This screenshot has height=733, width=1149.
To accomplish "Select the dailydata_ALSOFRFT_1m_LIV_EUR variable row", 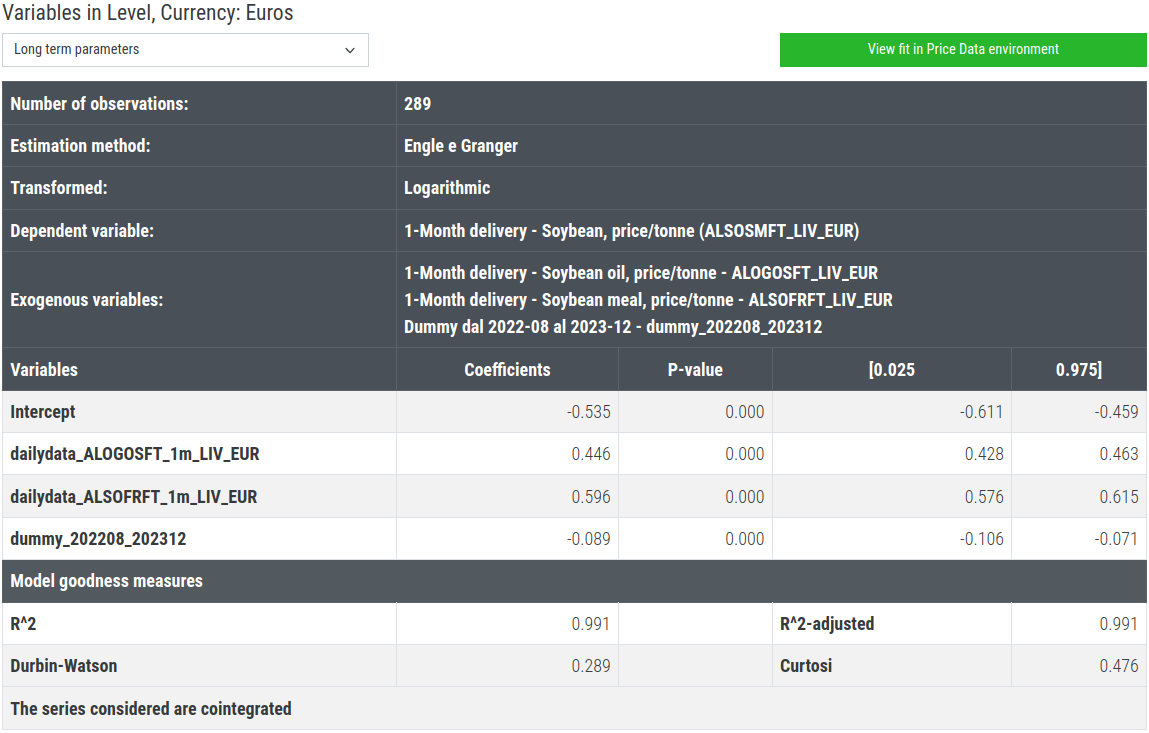I will click(x=134, y=497).
